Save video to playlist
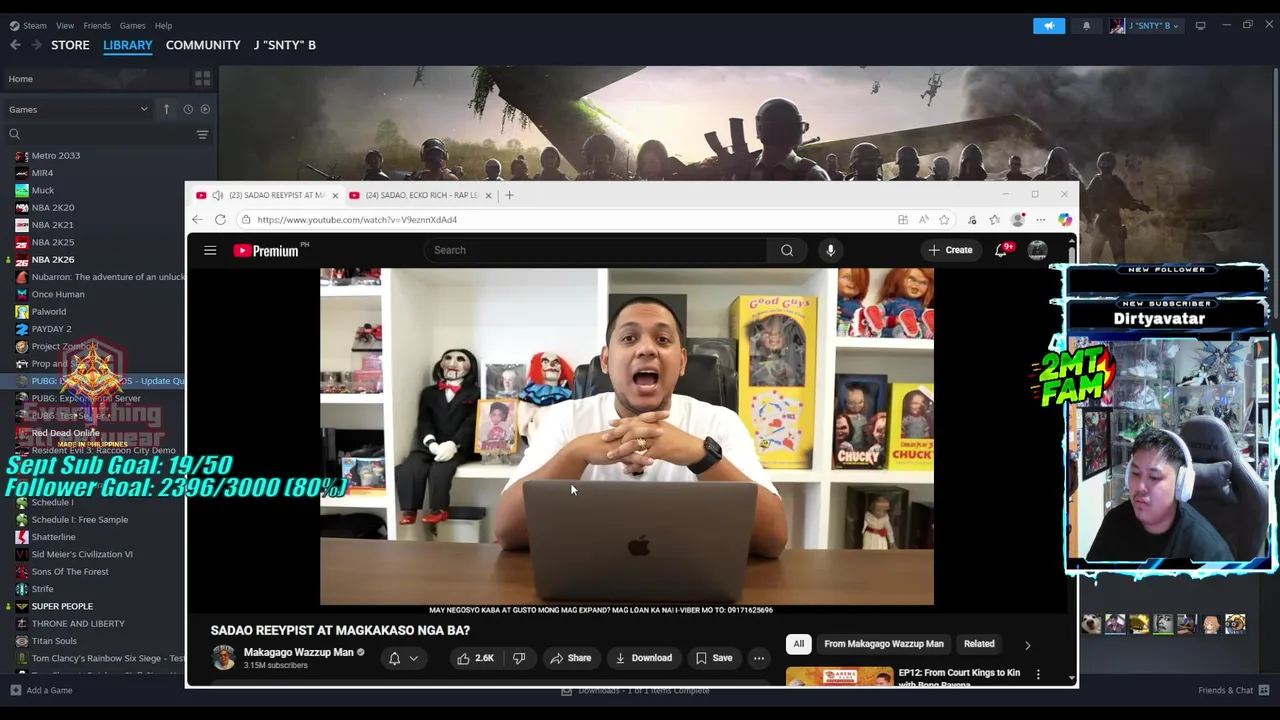 pyautogui.click(x=714, y=658)
